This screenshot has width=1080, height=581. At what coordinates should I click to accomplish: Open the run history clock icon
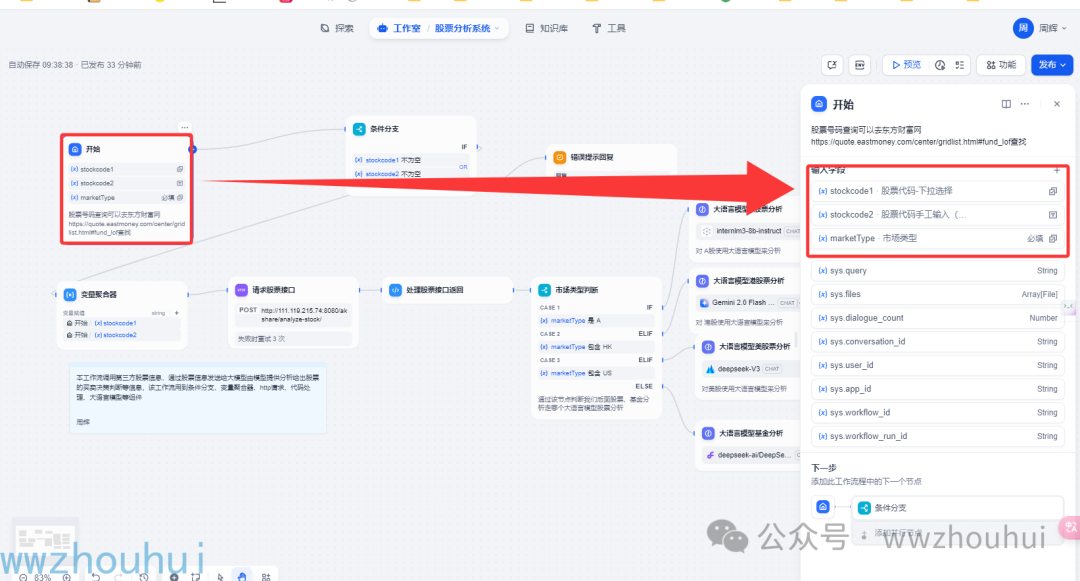coord(940,65)
